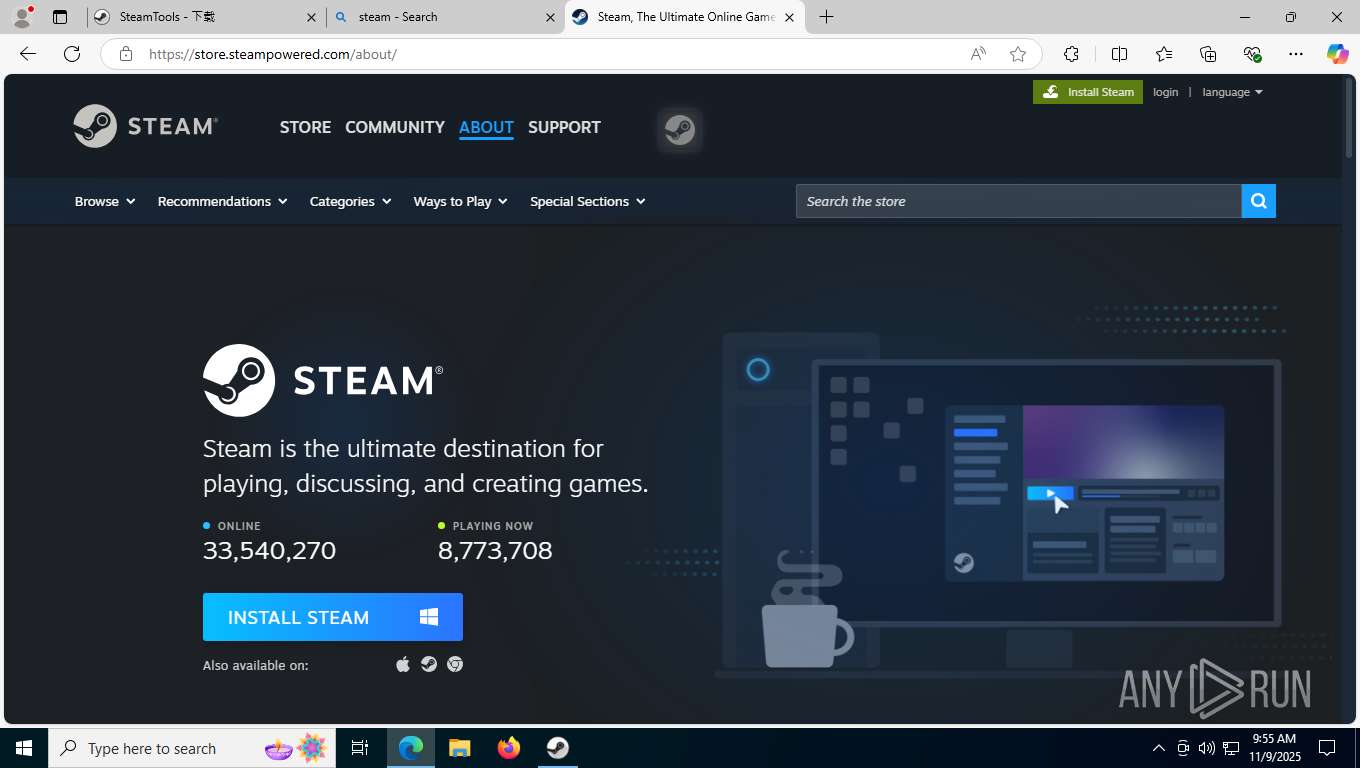Viewport: 1360px width, 768px height.
Task: Click the blue INSTALL STEAM button
Action: click(x=333, y=617)
